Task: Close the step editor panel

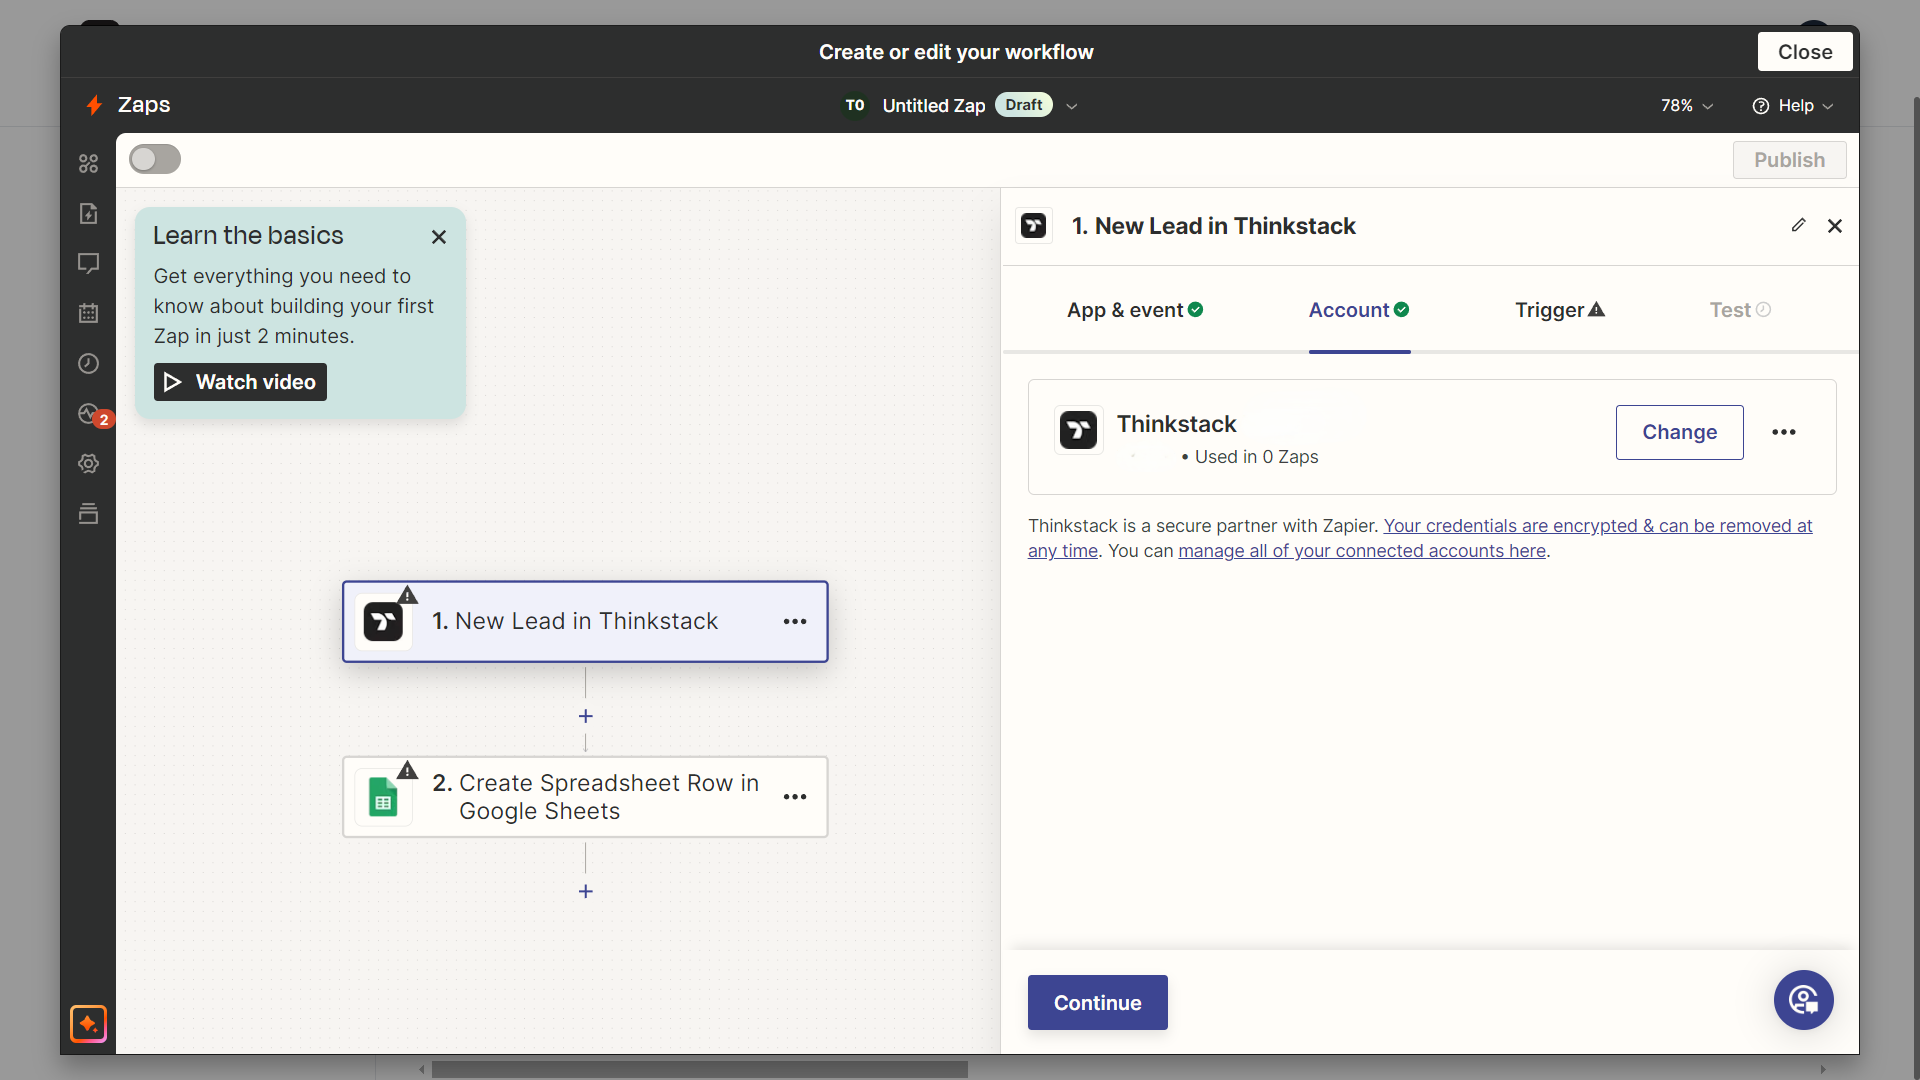Action: [1834, 225]
